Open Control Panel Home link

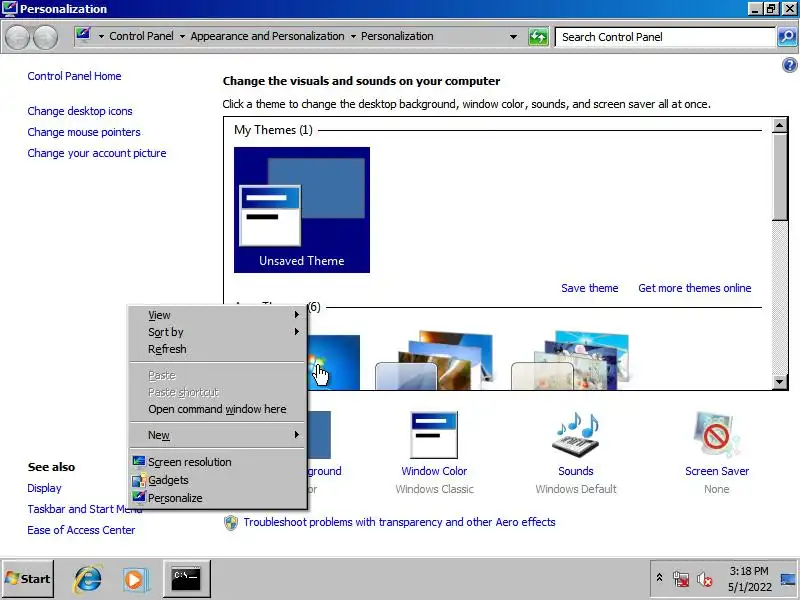coord(74,76)
